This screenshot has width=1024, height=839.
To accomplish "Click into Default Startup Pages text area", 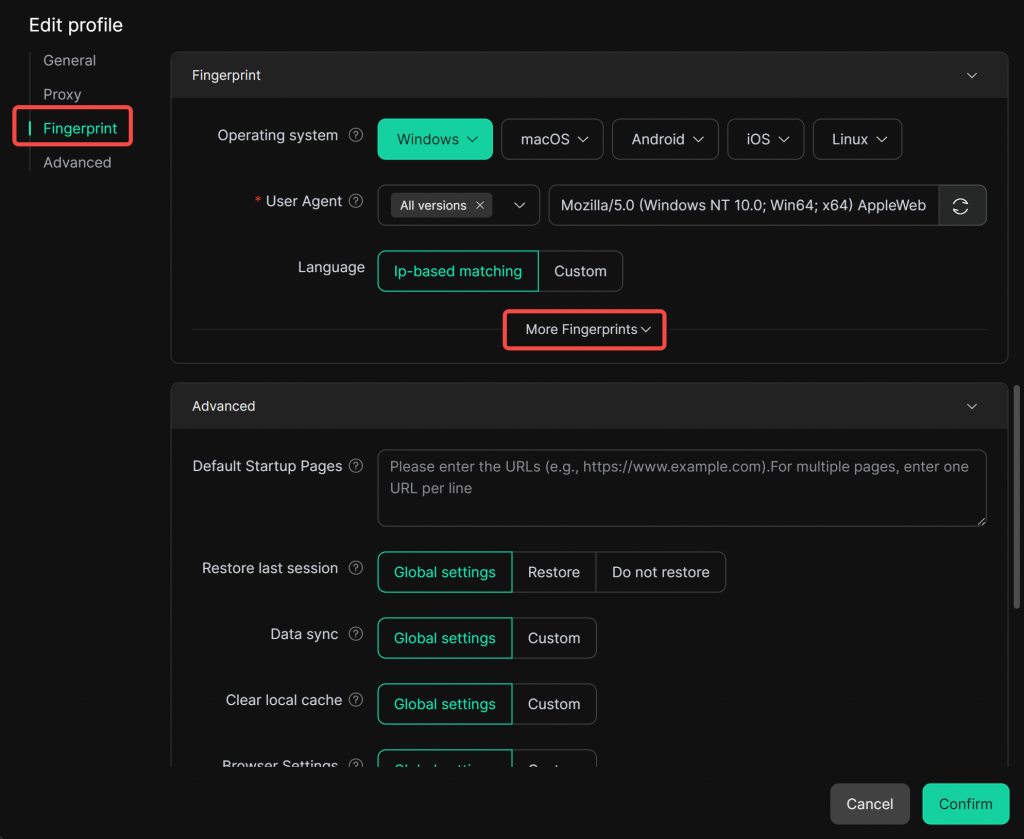I will point(681,488).
